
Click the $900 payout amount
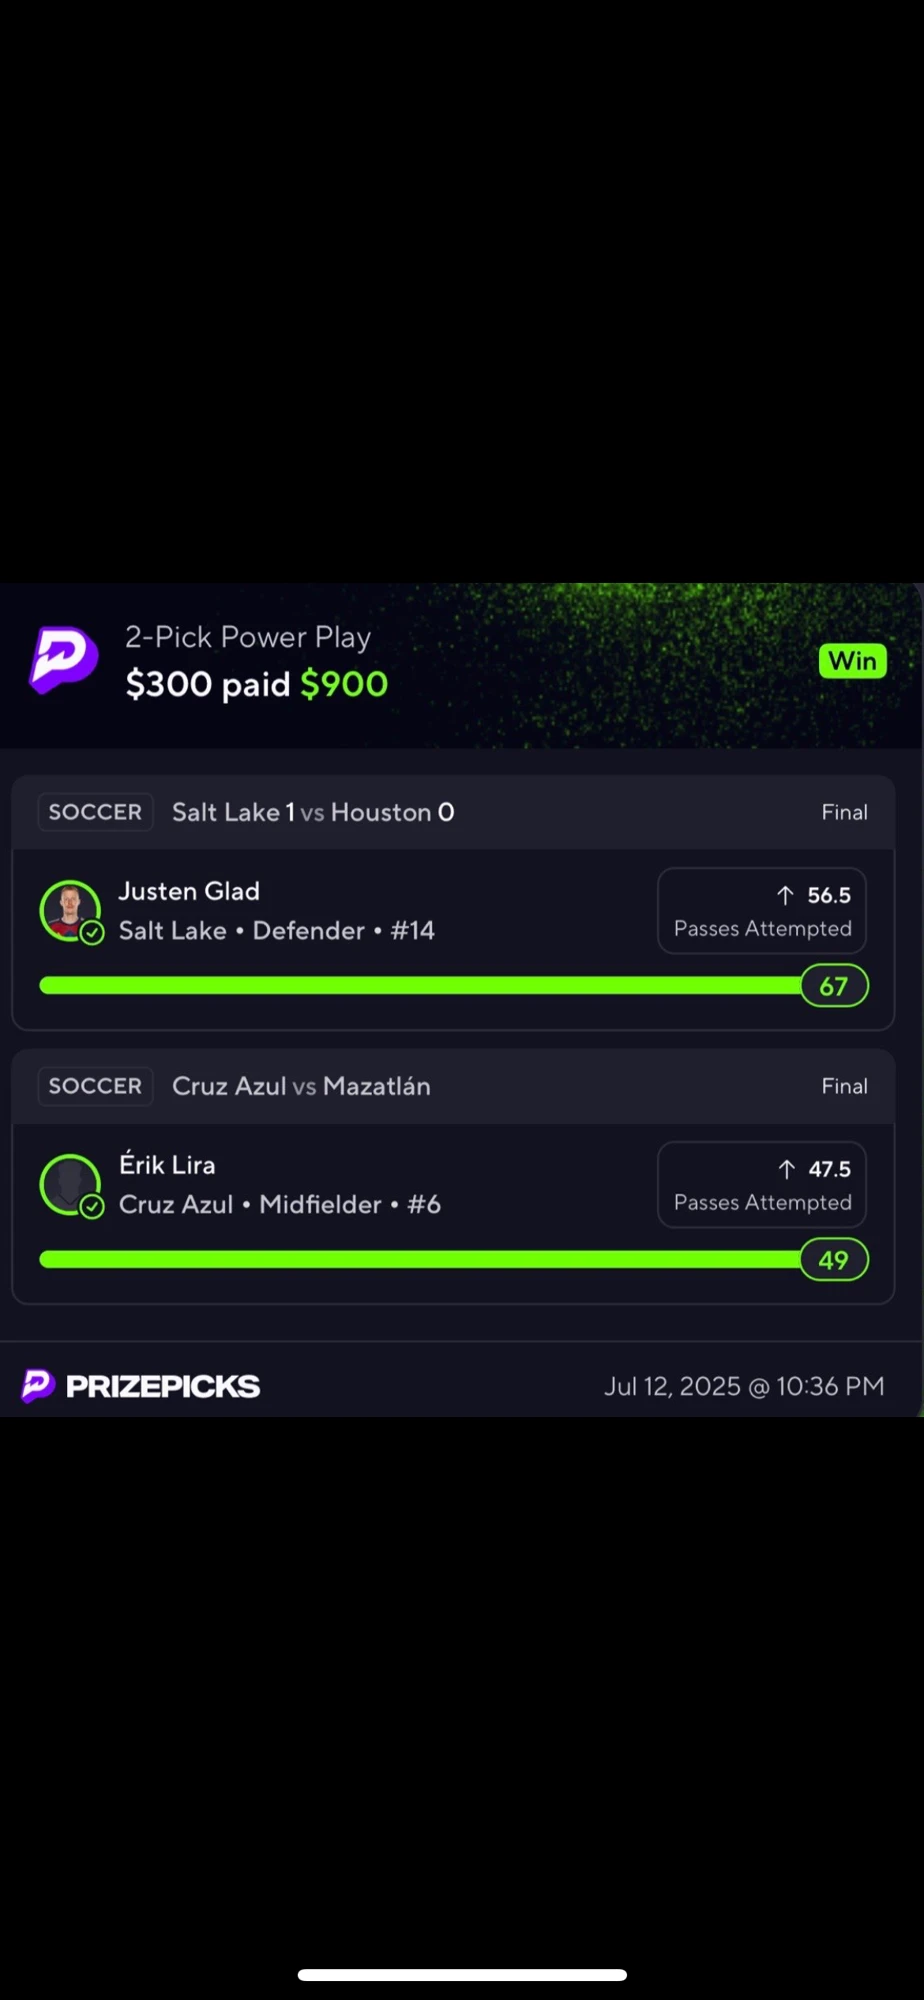[344, 684]
